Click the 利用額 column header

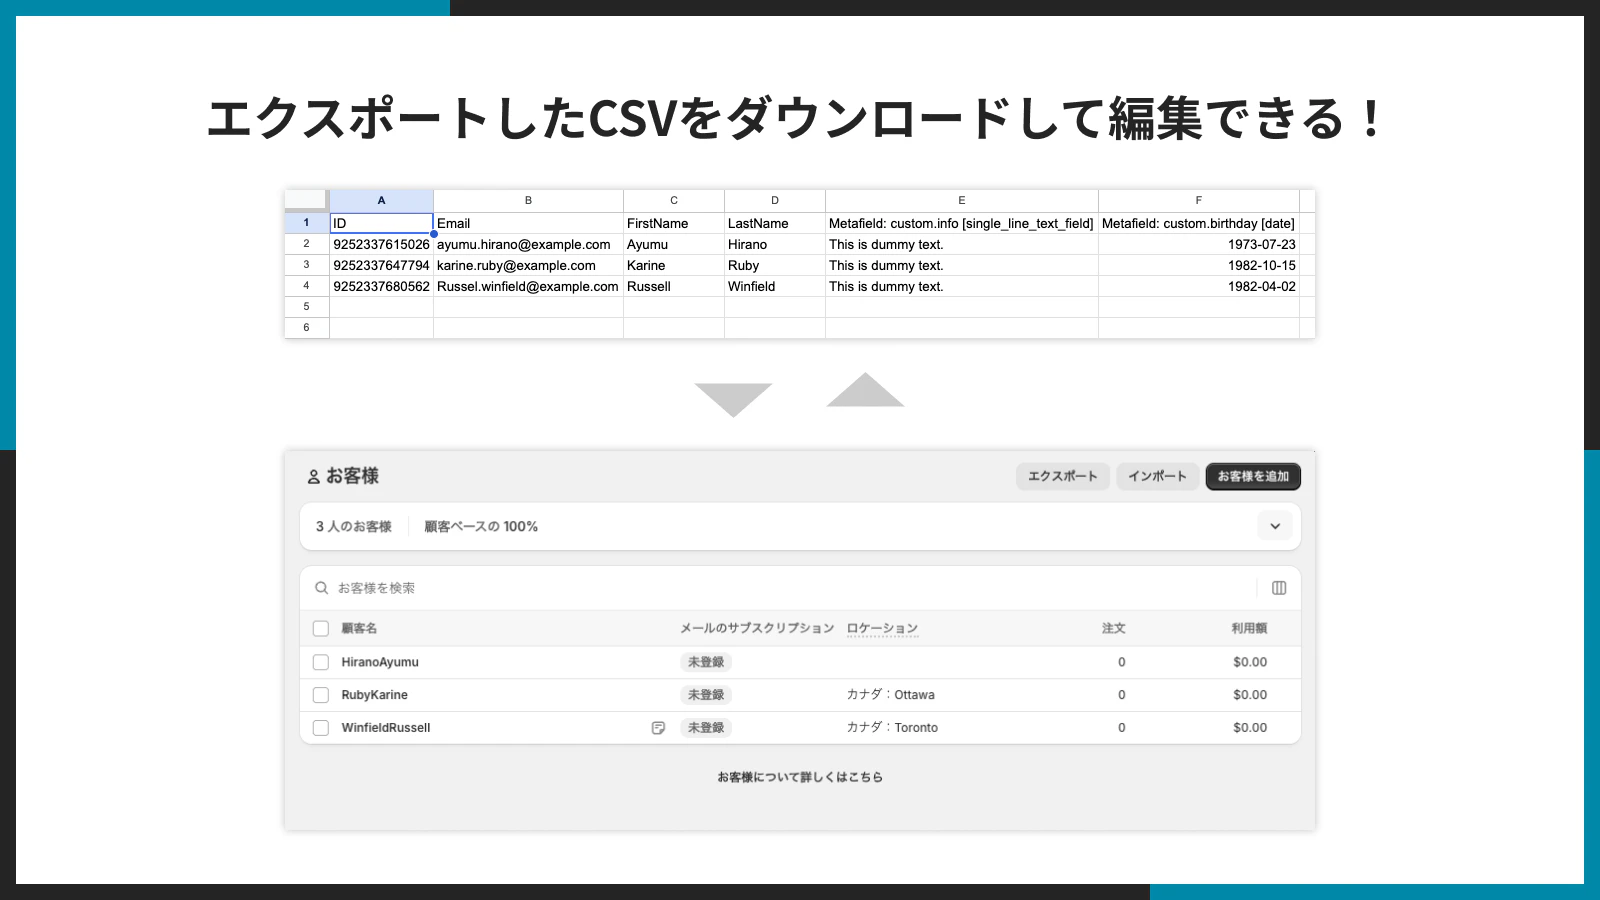[1249, 628]
